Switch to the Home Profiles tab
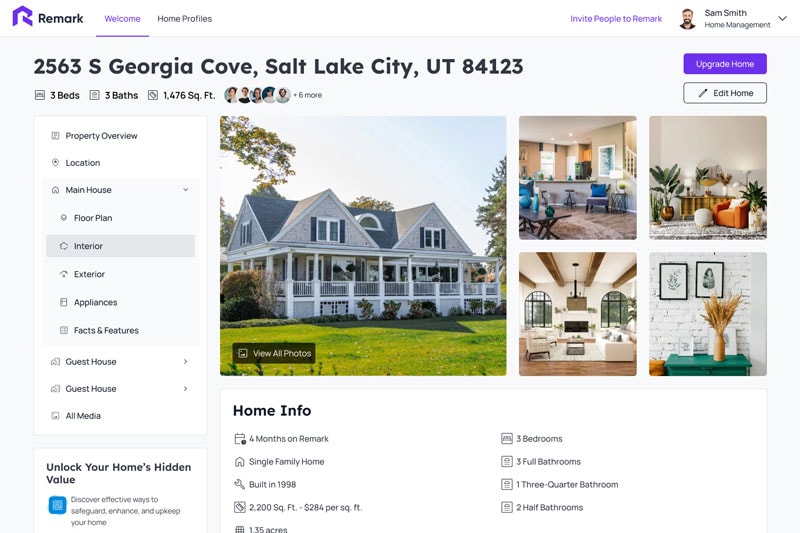The image size is (800, 533). [185, 18]
